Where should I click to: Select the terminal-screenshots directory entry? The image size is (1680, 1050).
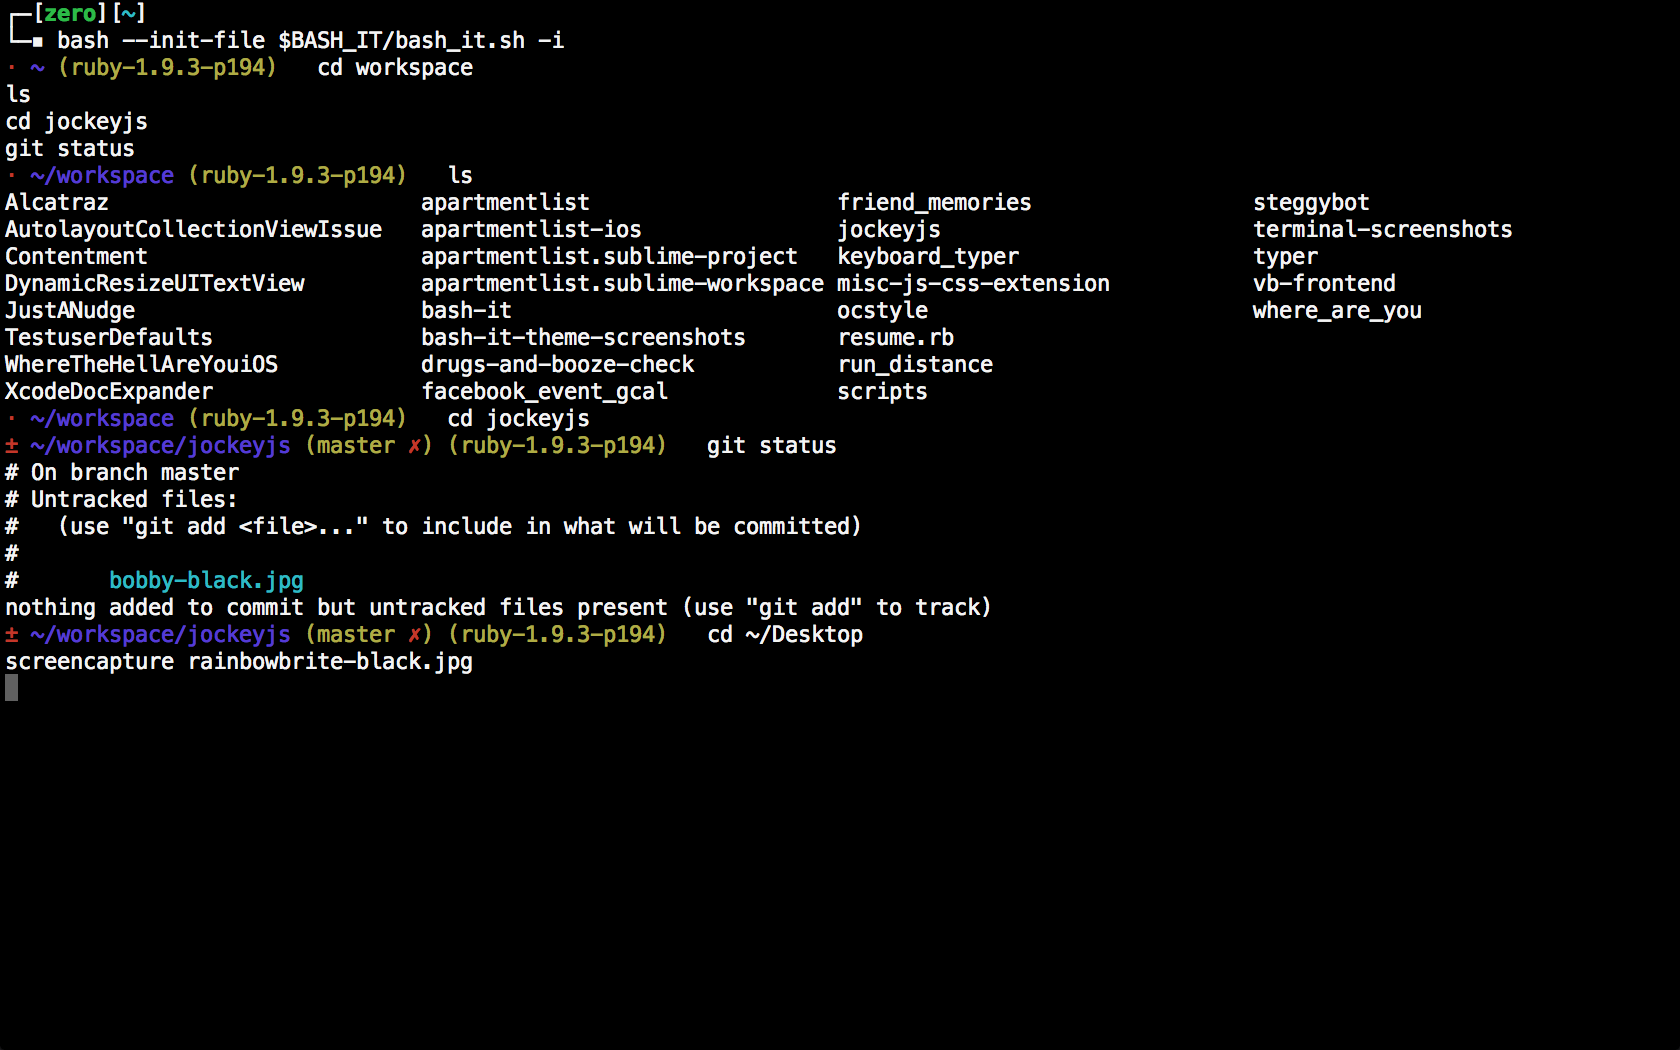[1382, 229]
